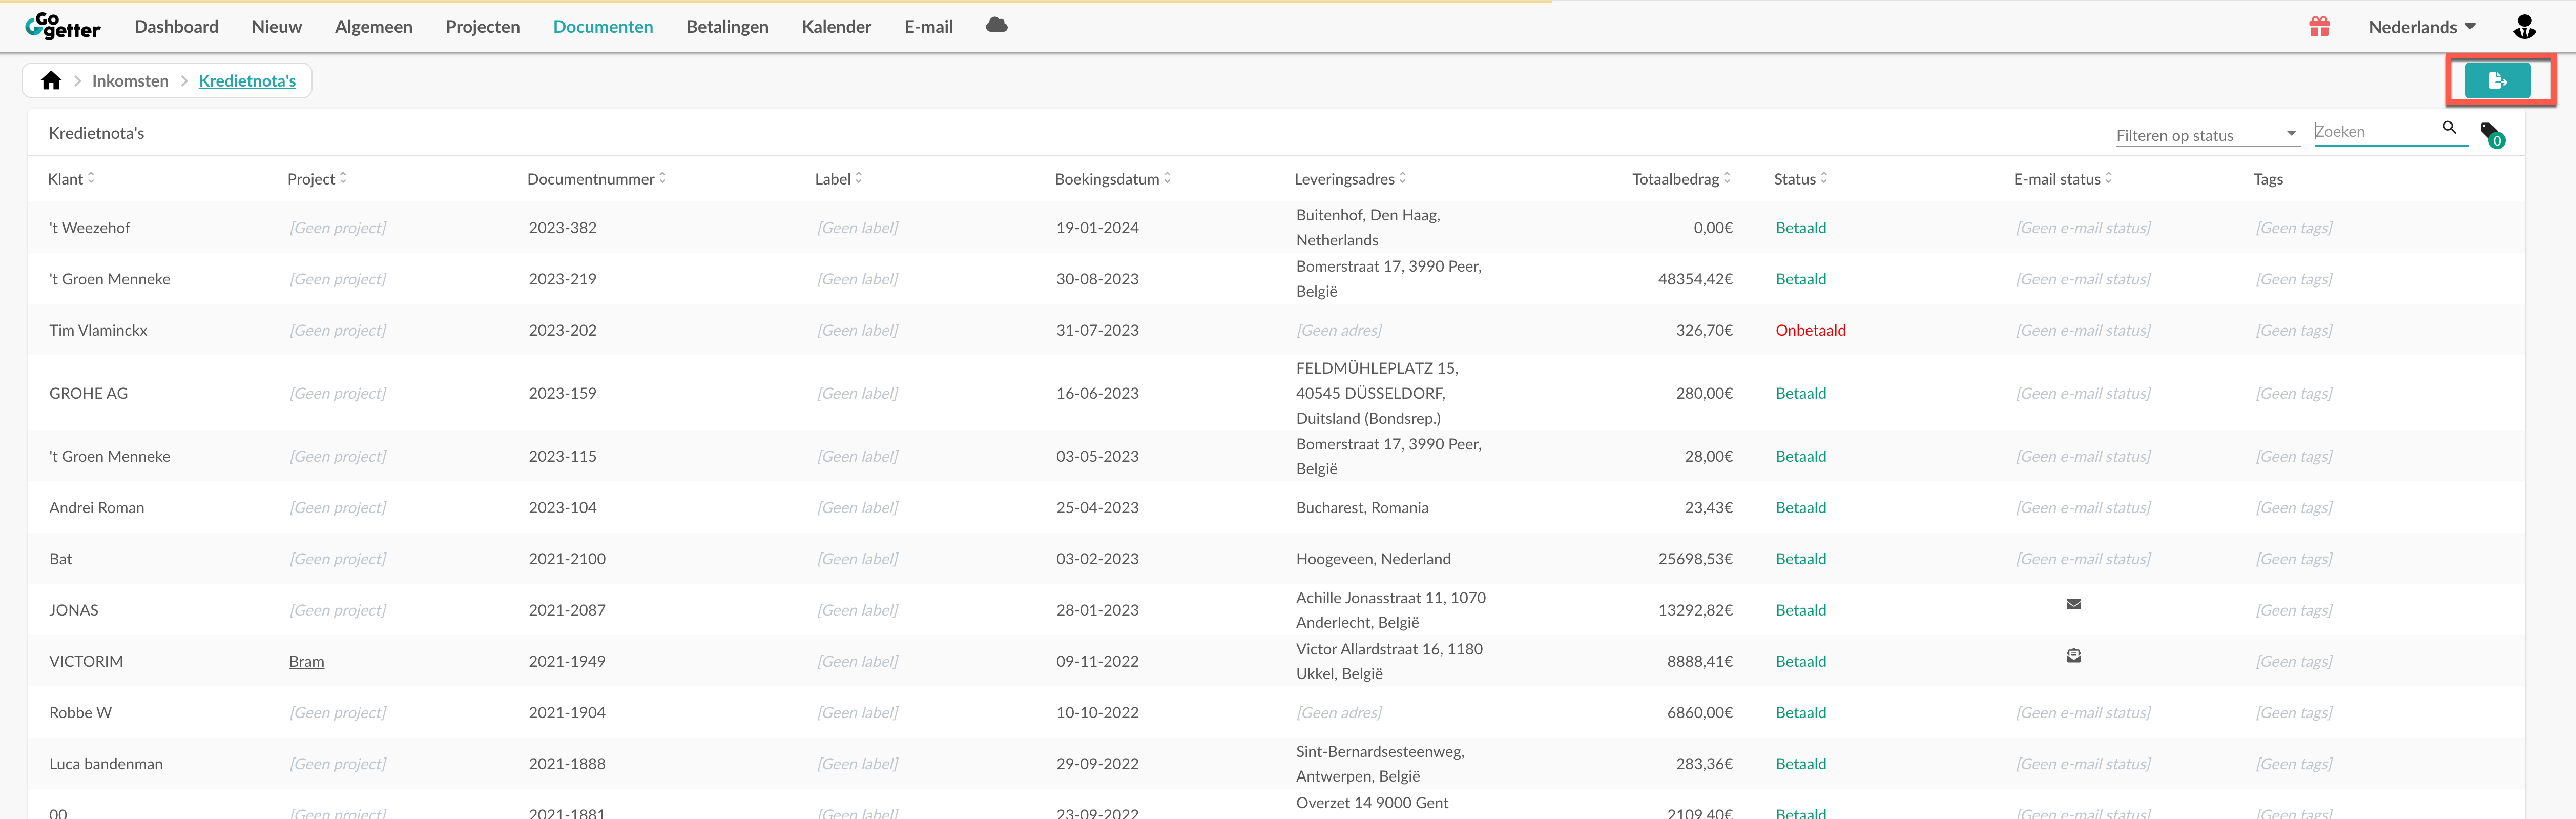The width and height of the screenshot is (2576, 819).
Task: Click the teal export document button
Action: coord(2497,81)
